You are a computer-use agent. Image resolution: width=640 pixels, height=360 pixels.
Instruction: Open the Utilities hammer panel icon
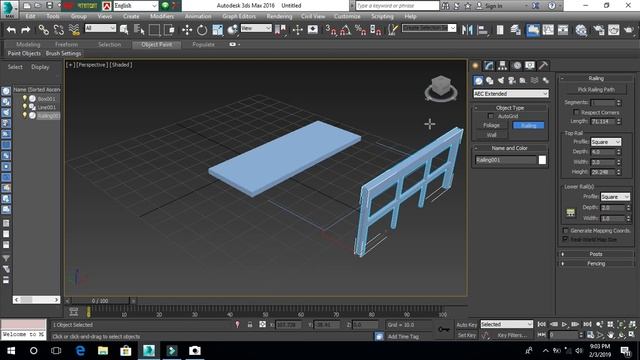click(543, 65)
